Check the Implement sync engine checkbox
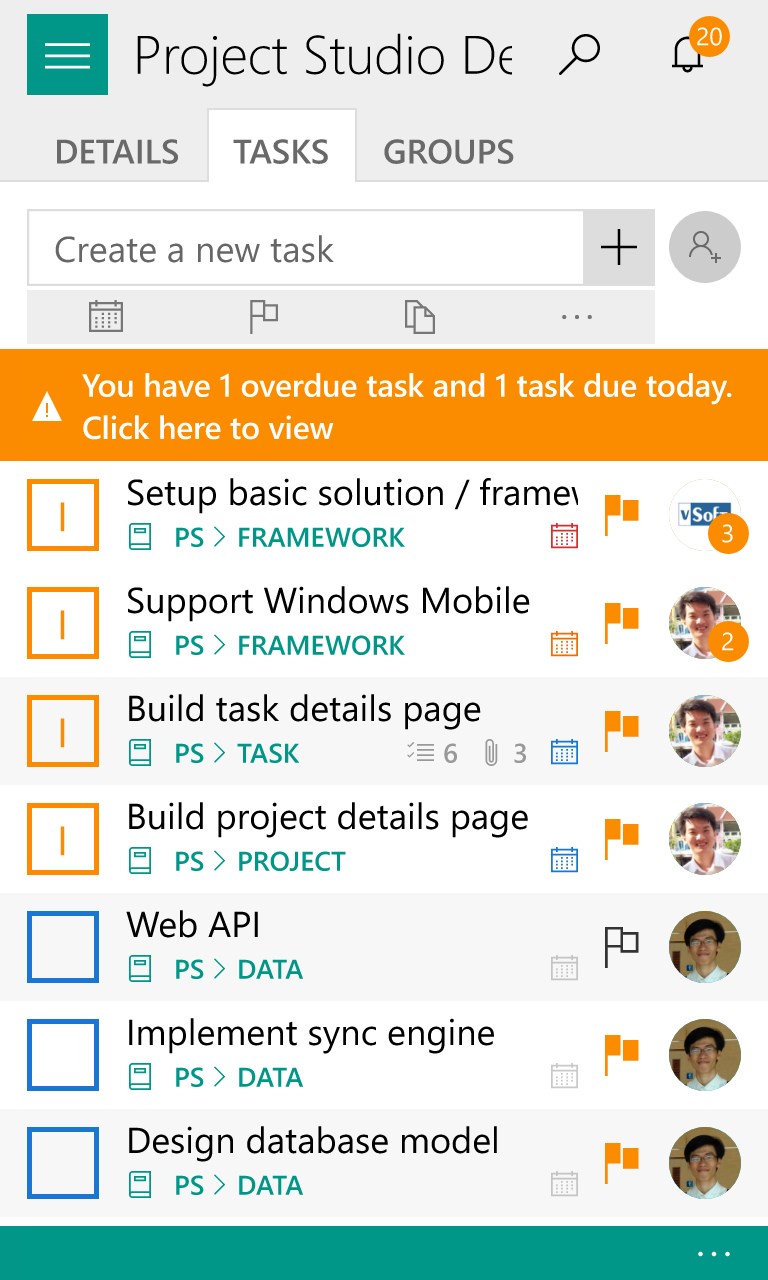This screenshot has height=1280, width=768. click(x=63, y=1054)
